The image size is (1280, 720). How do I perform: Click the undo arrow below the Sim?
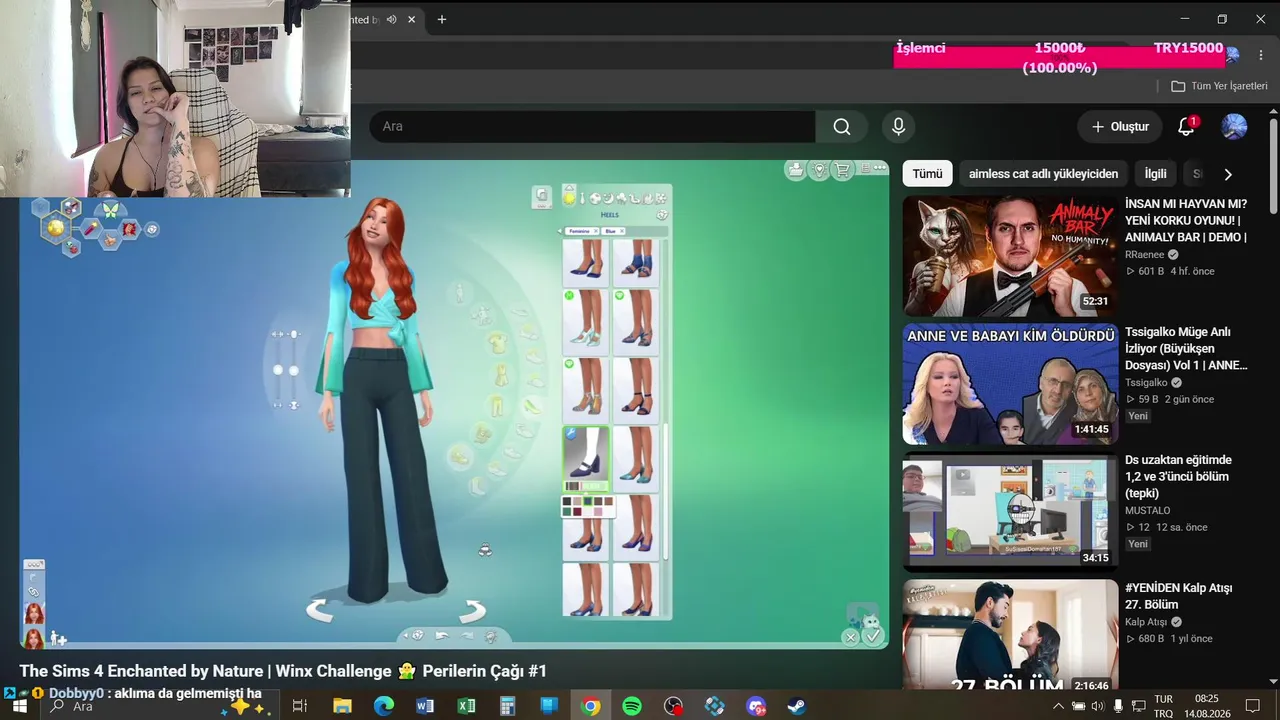[x=441, y=635]
